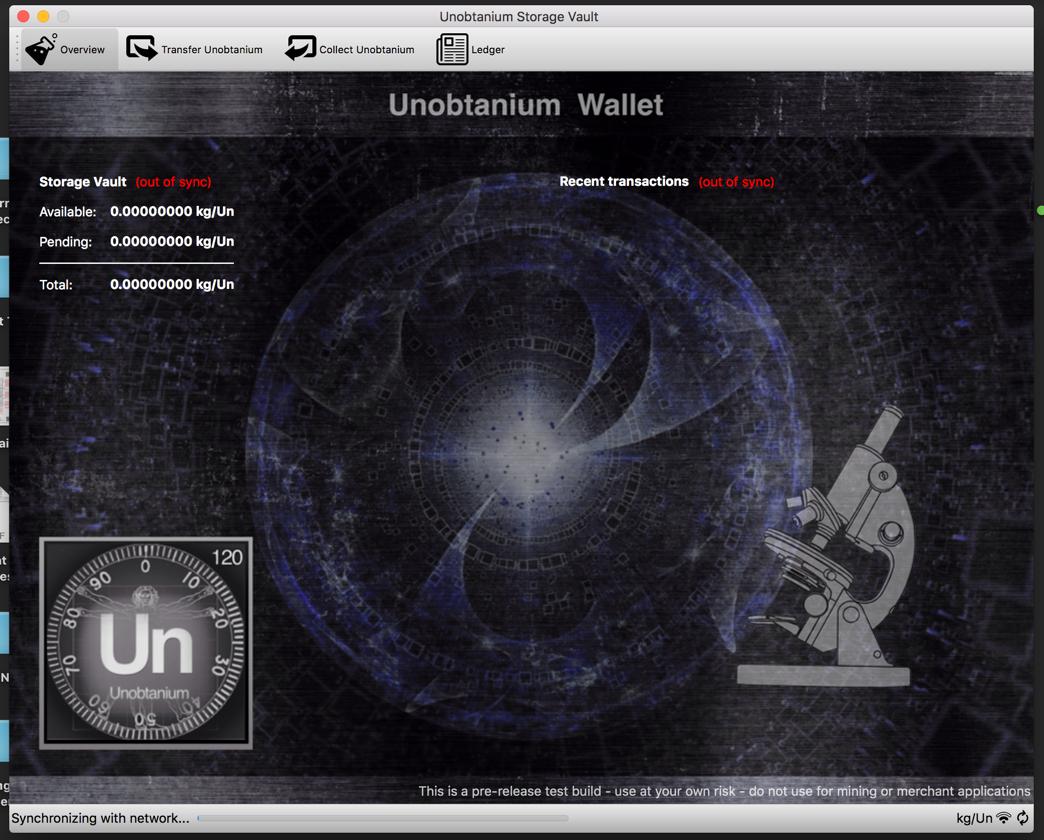
Task: Click "out of sync" beside Recent transactions
Action: click(x=736, y=182)
